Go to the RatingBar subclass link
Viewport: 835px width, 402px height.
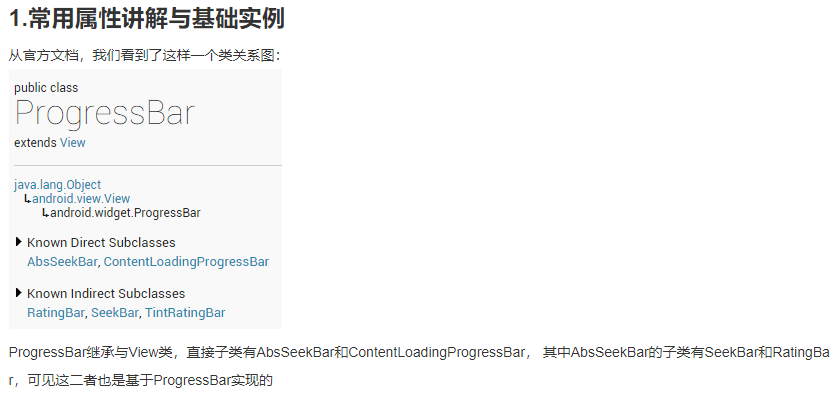point(56,313)
